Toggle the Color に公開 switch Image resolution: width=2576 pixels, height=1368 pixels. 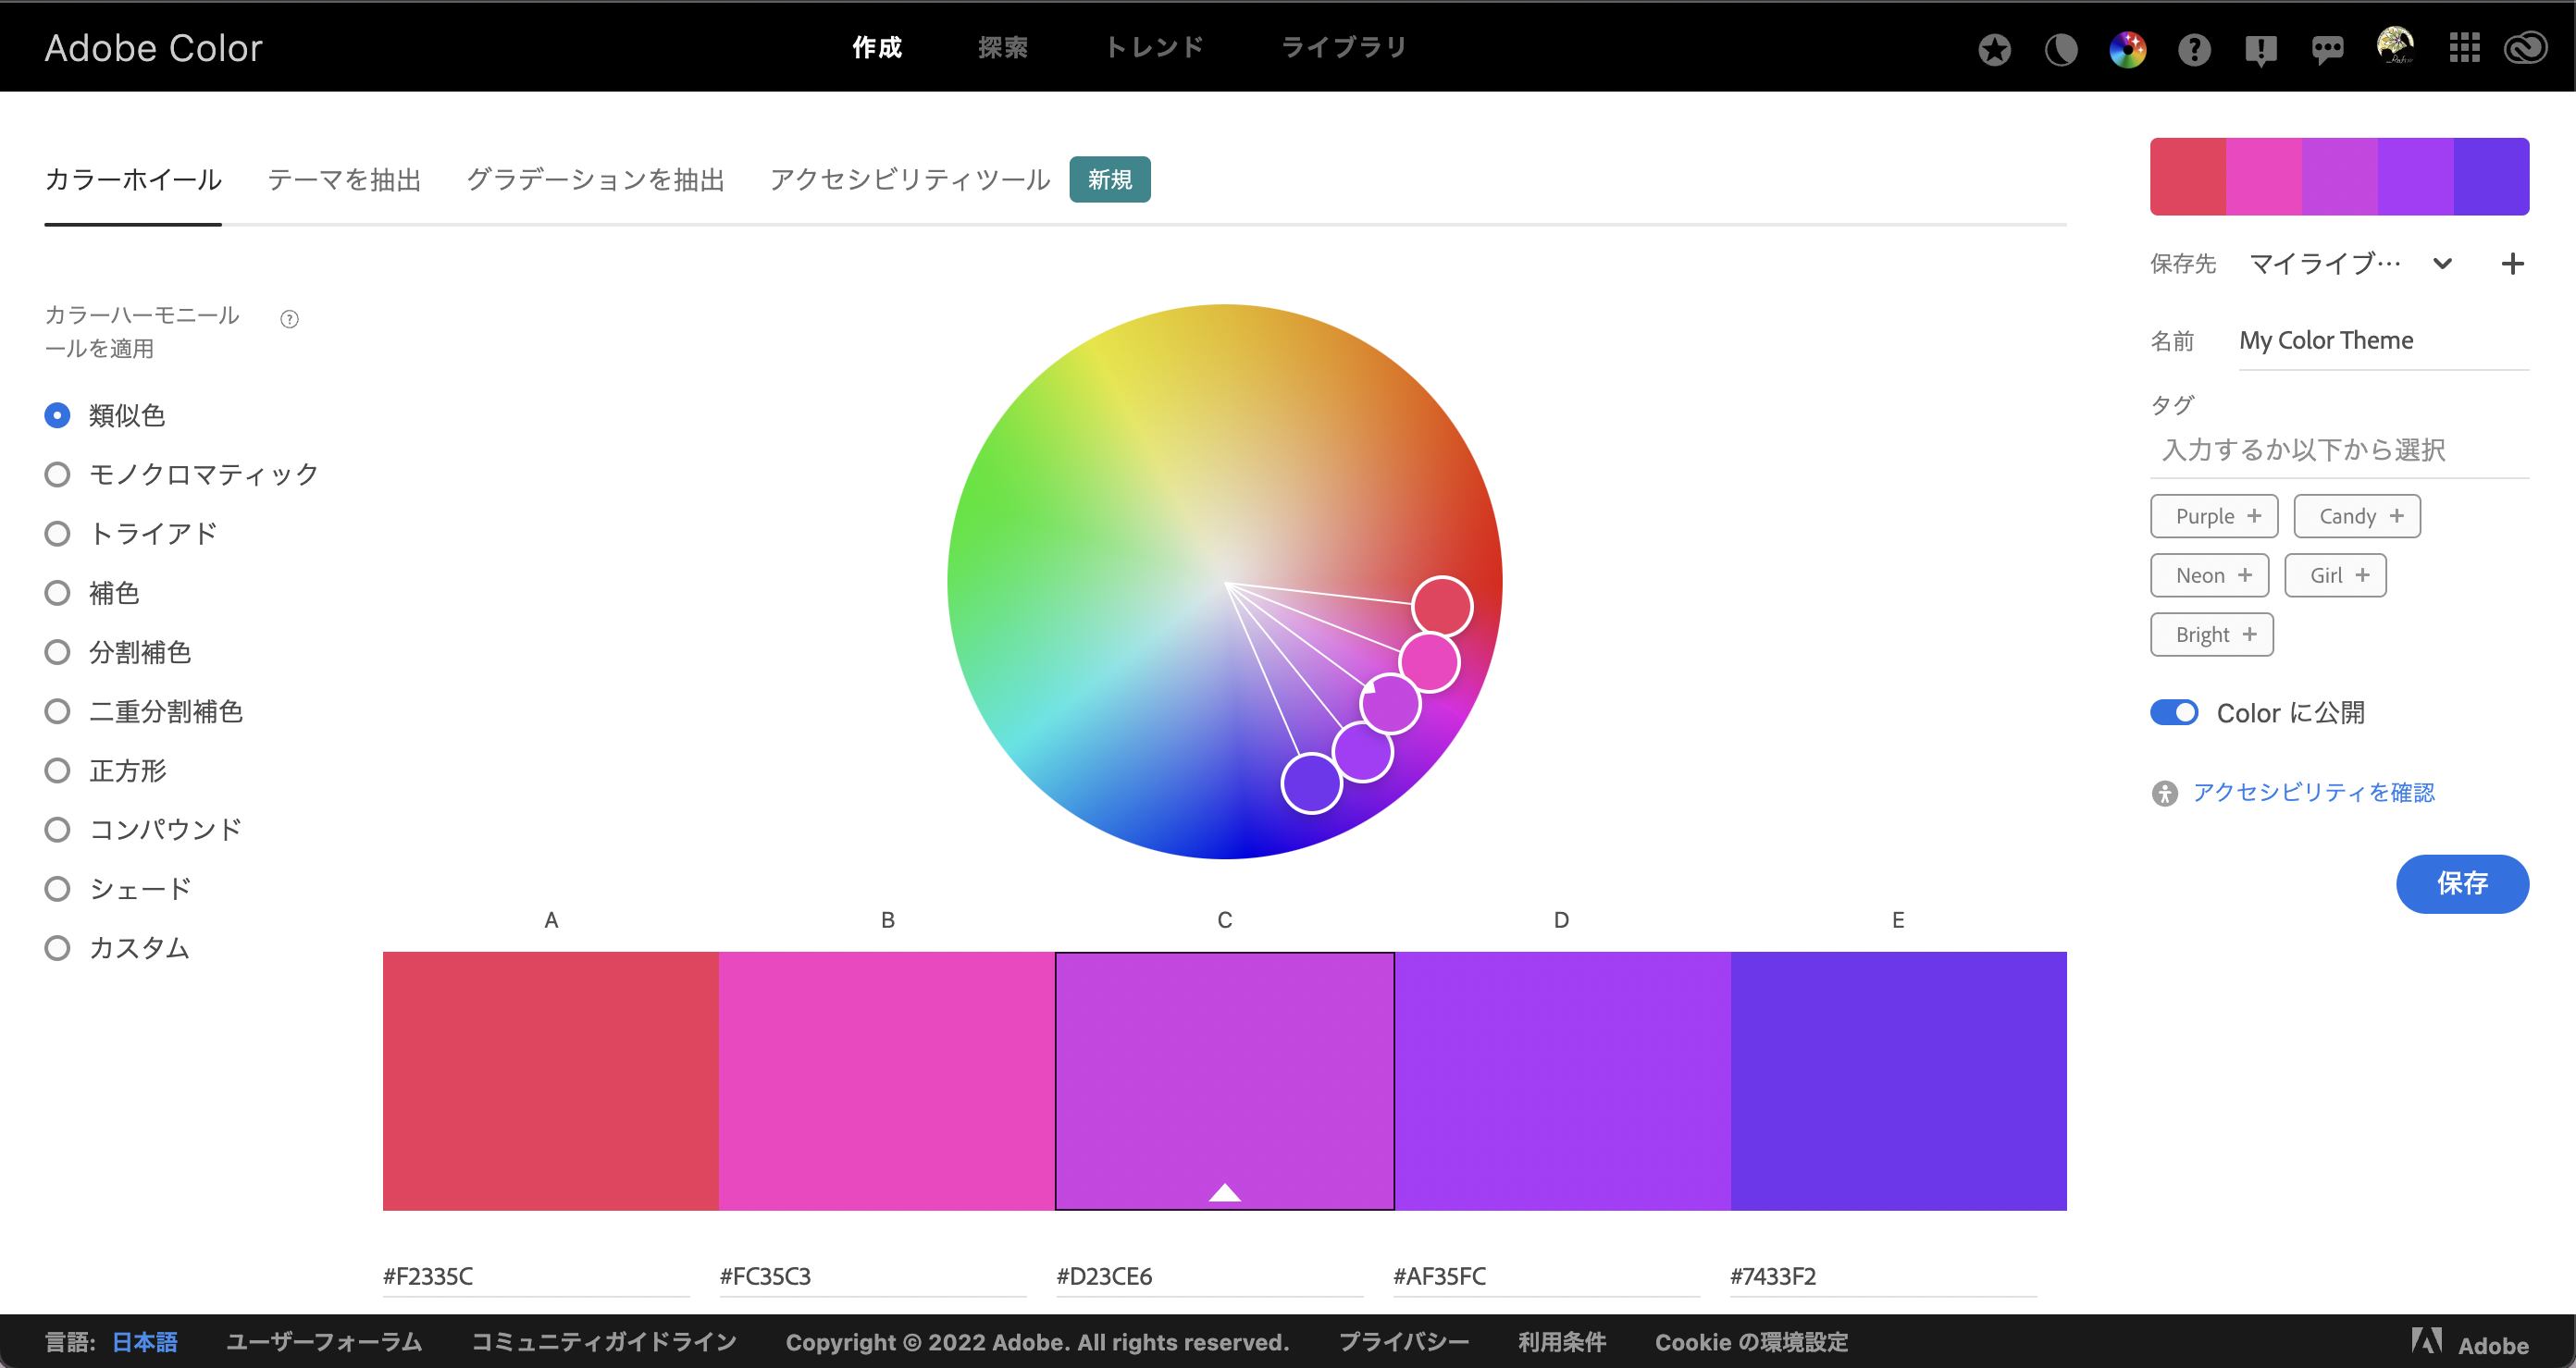[x=2174, y=712]
